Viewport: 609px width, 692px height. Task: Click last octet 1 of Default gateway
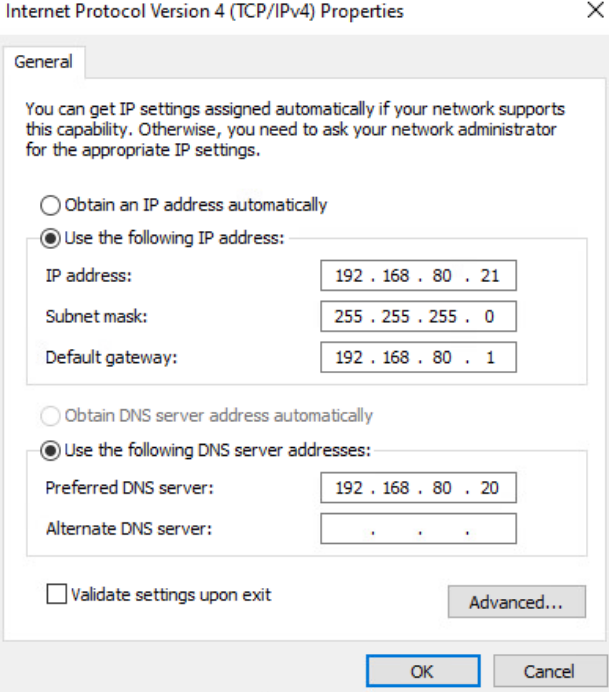point(490,357)
